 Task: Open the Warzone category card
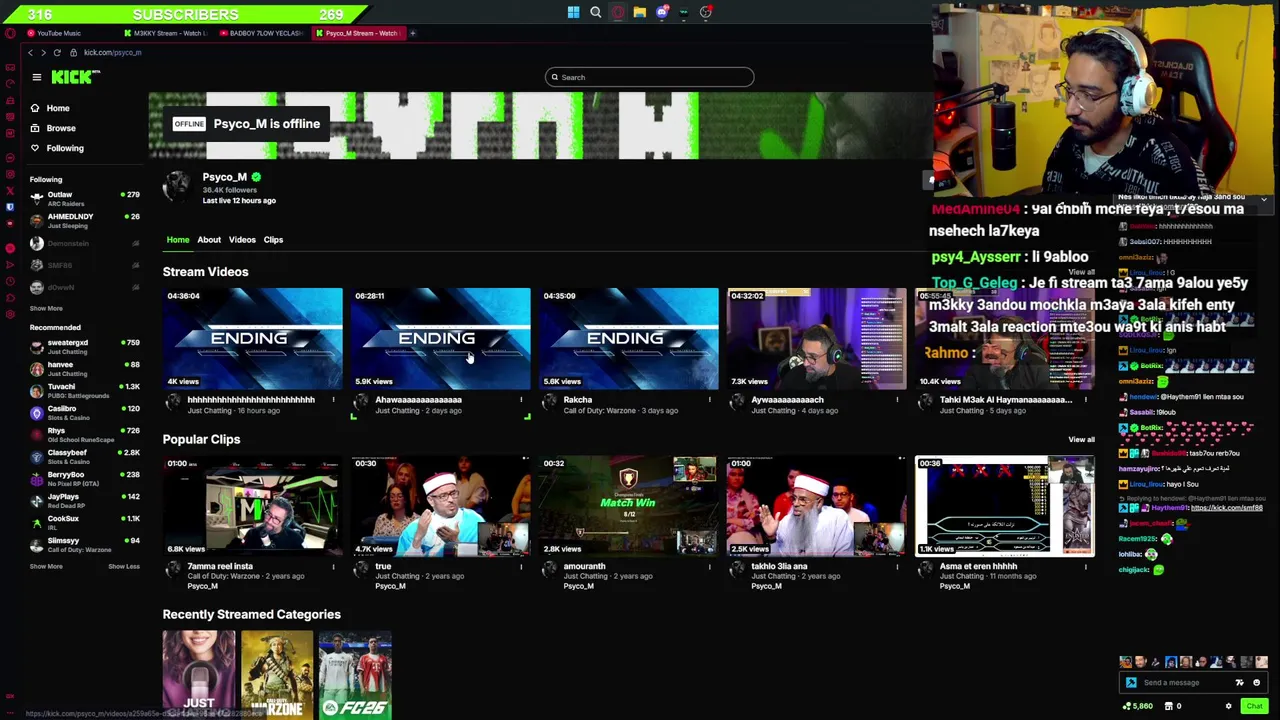[277, 674]
